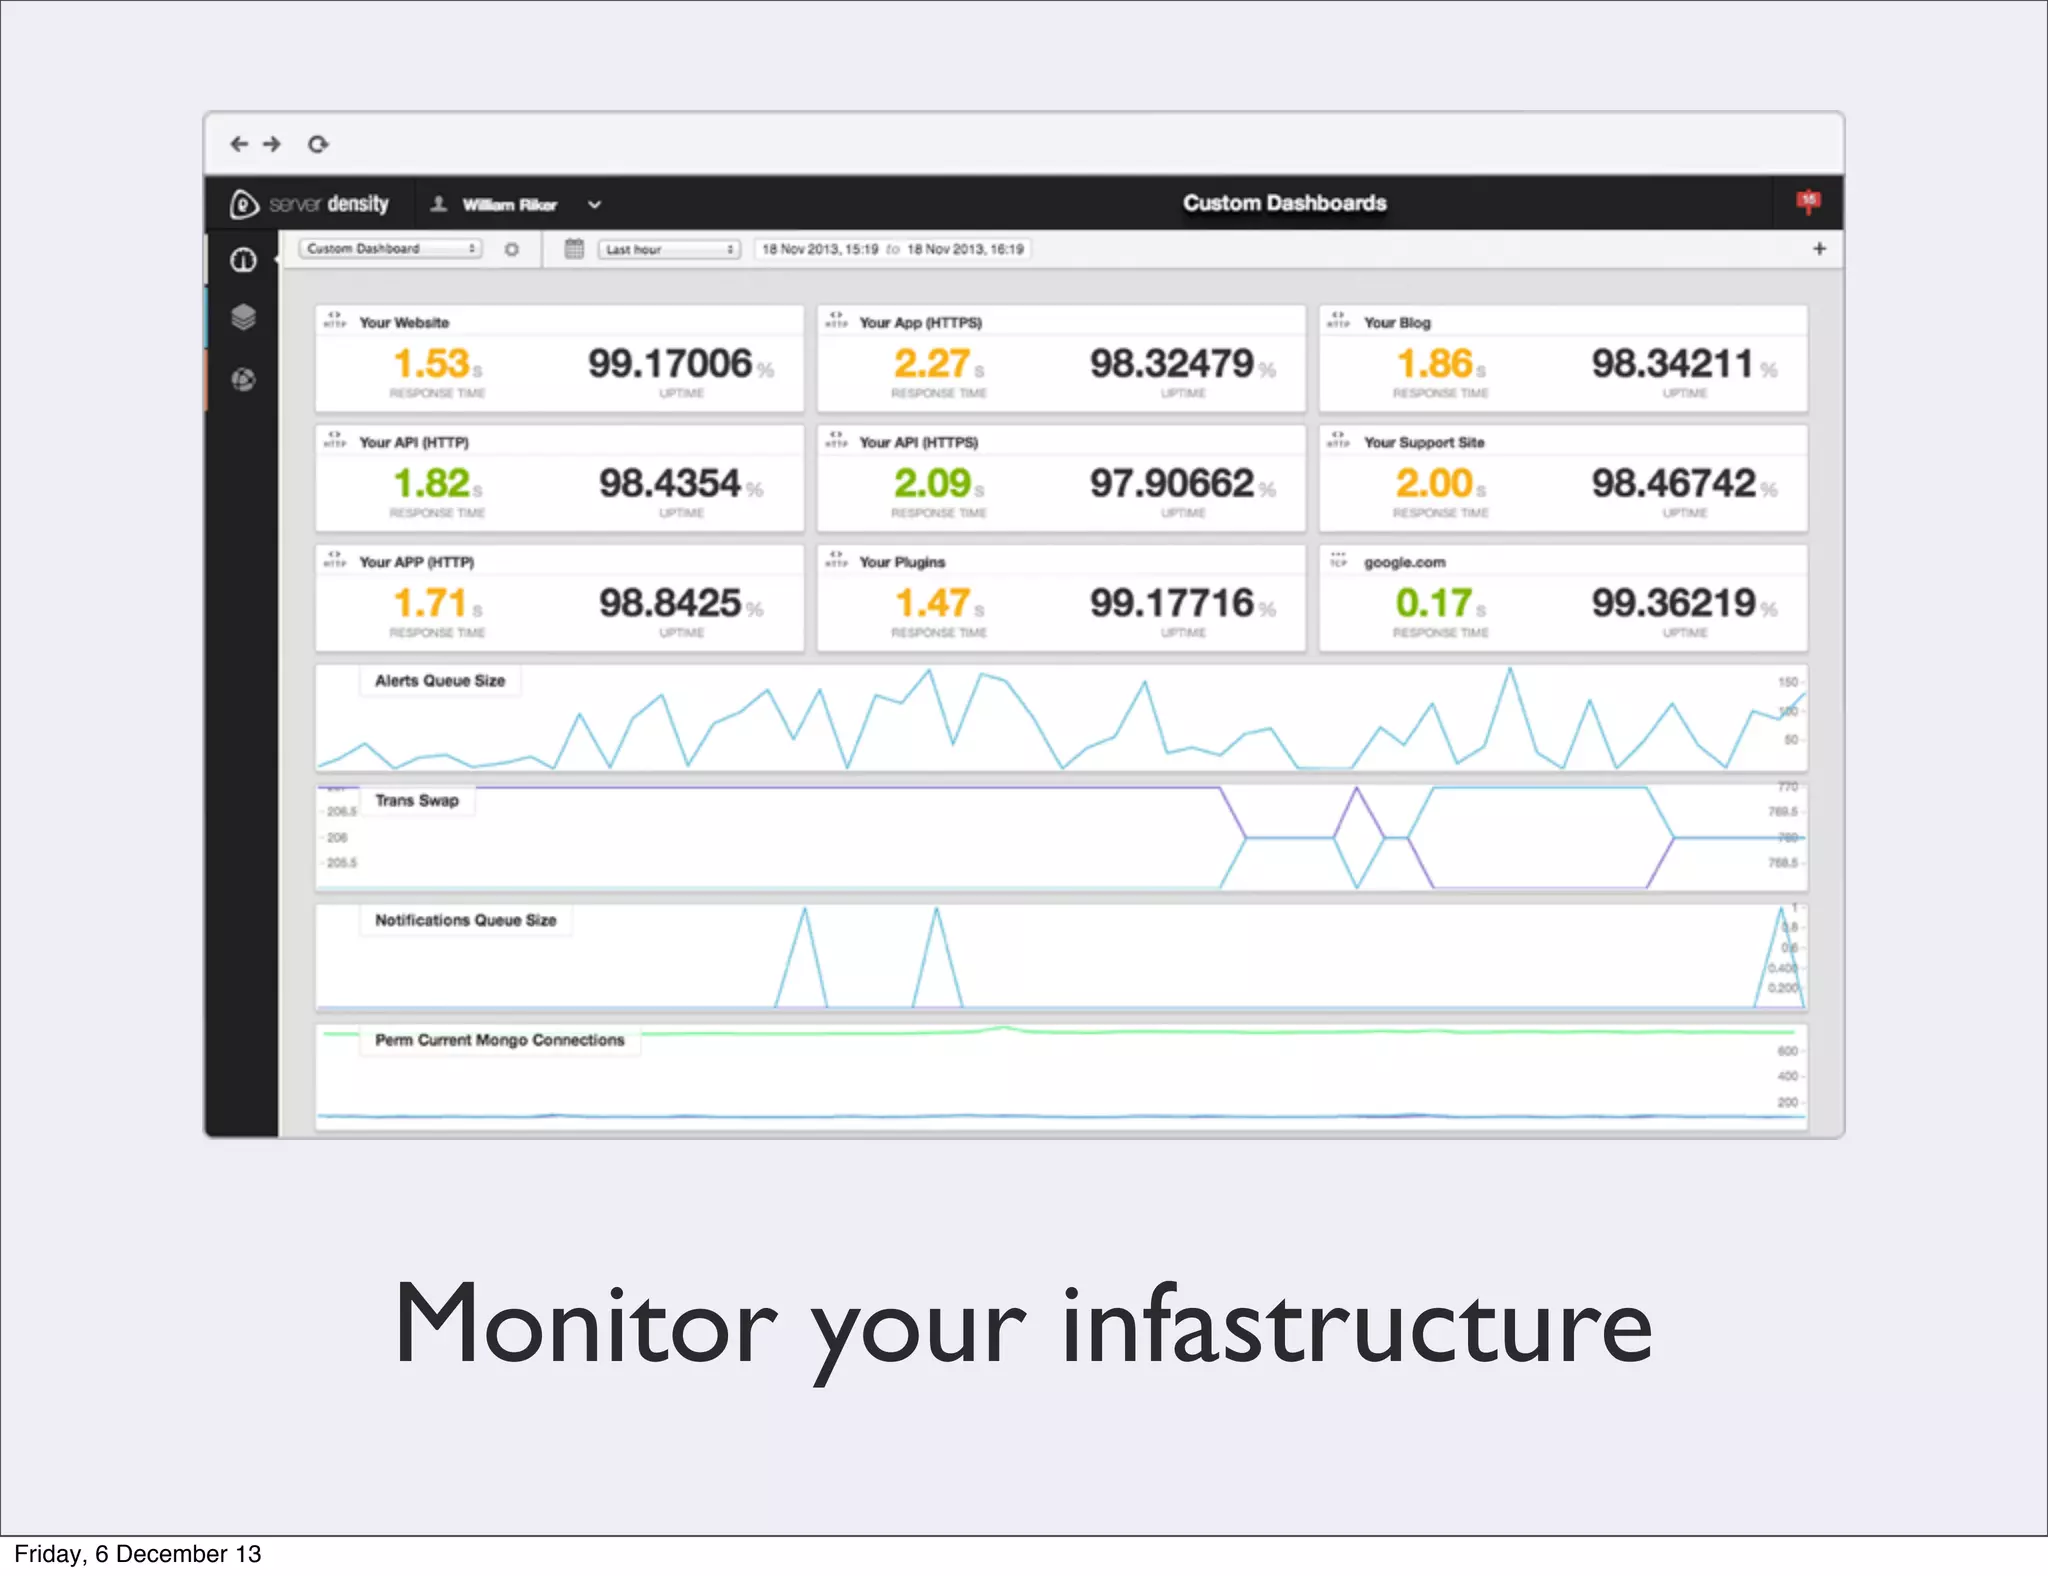Click the Notifications Queue Size graph label
This screenshot has height=1576, width=2048.
[x=466, y=921]
